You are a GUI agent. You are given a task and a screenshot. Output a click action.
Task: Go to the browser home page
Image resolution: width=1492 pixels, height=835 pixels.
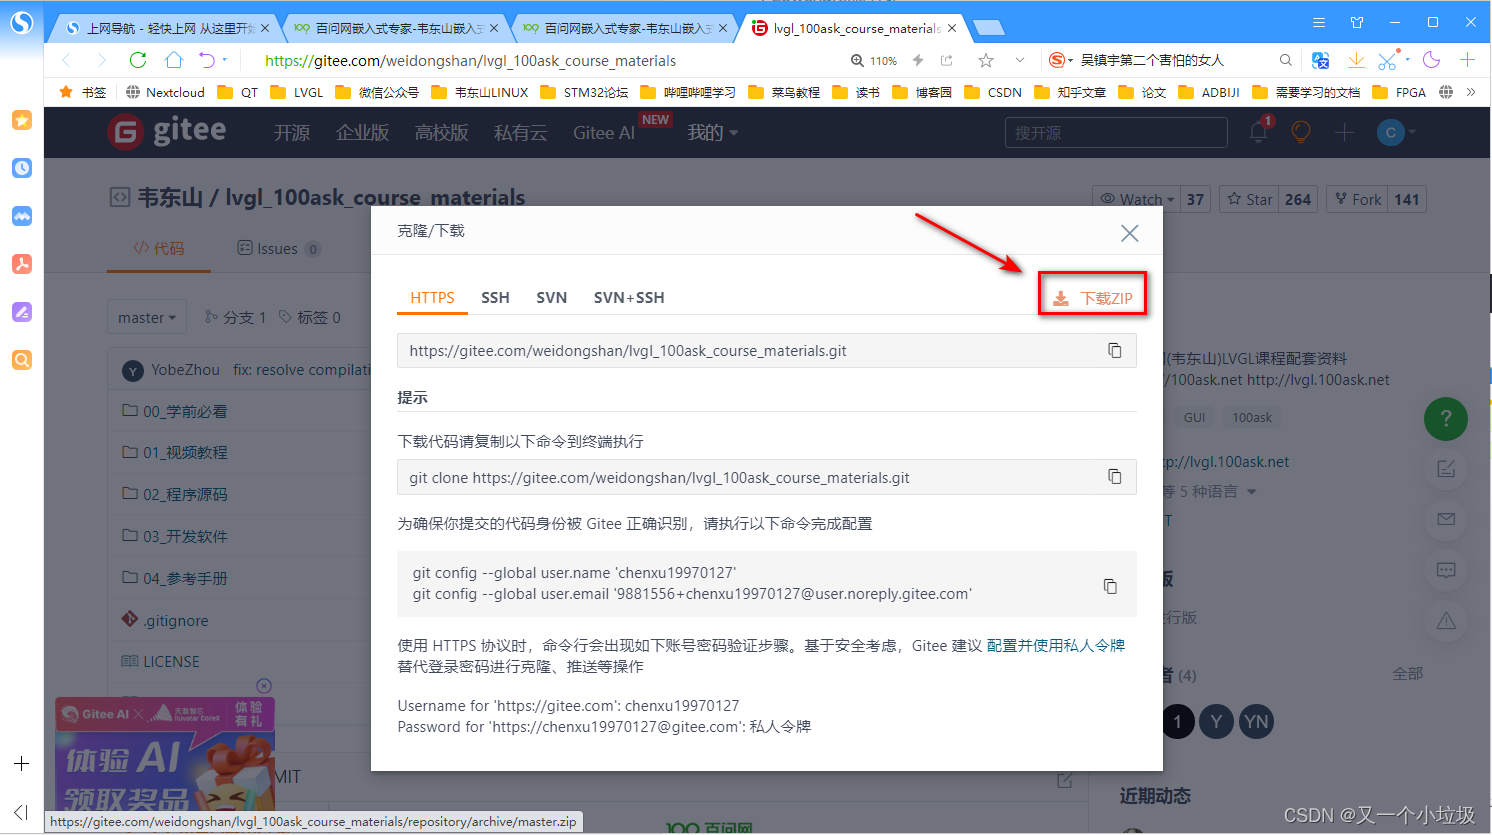(174, 60)
